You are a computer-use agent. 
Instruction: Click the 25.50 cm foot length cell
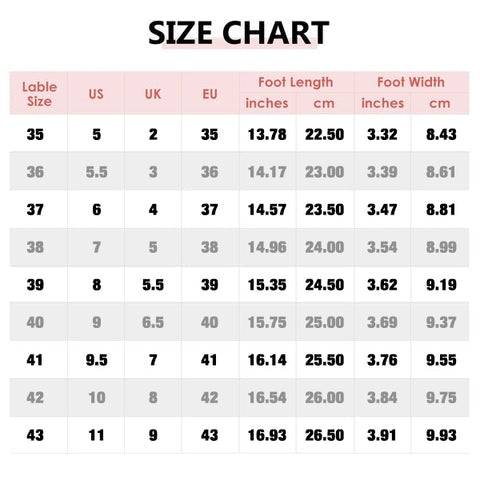(x=324, y=360)
